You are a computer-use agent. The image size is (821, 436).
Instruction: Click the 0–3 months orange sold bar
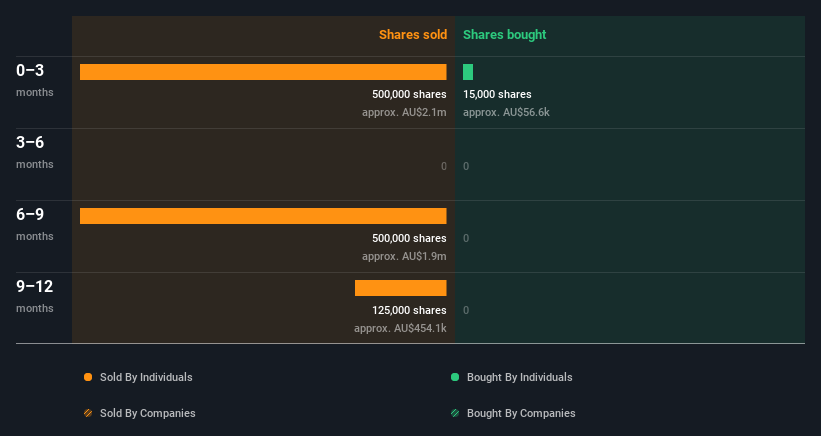(x=263, y=72)
